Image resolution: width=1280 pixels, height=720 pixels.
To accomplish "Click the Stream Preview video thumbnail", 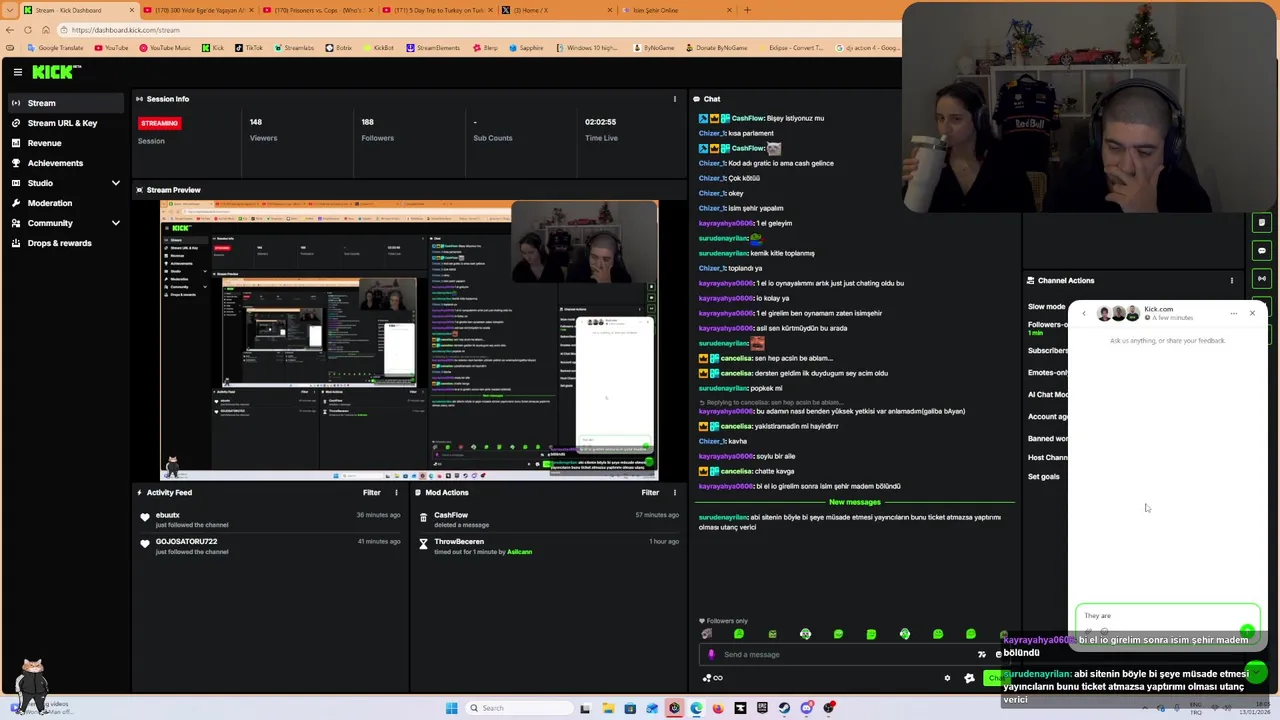I will pyautogui.click(x=409, y=340).
